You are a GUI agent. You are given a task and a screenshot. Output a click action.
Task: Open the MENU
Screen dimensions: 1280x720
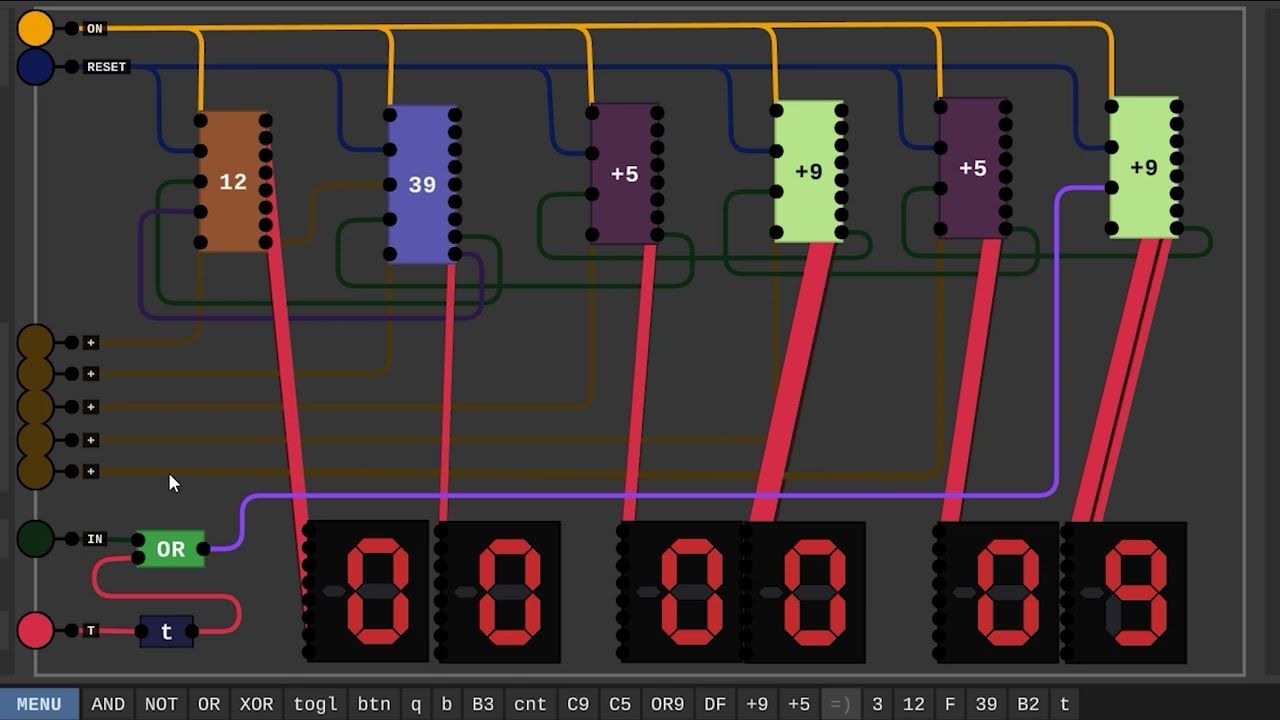click(x=37, y=704)
